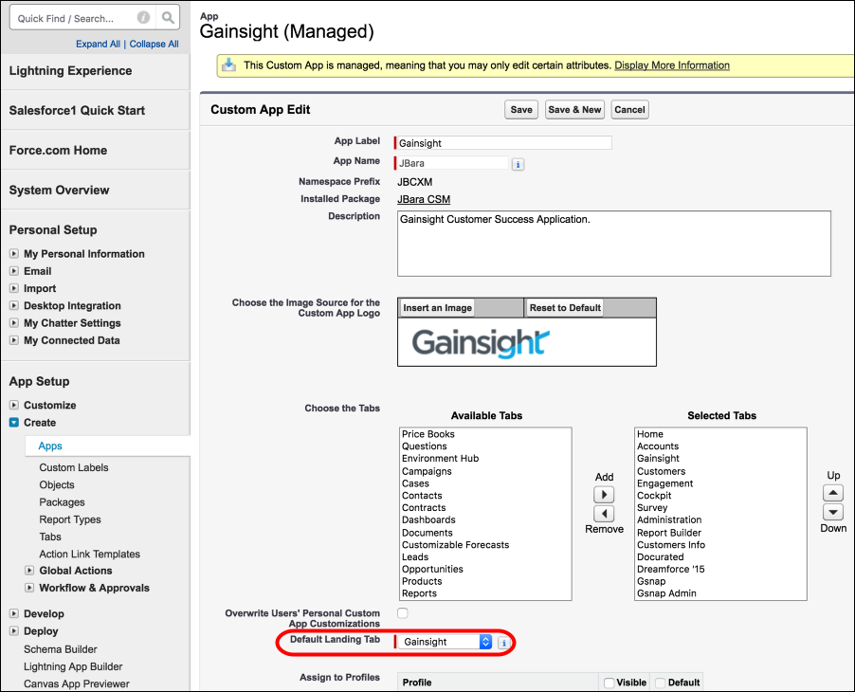Collapse the Create section
Image resolution: width=855 pixels, height=692 pixels.
point(14,423)
